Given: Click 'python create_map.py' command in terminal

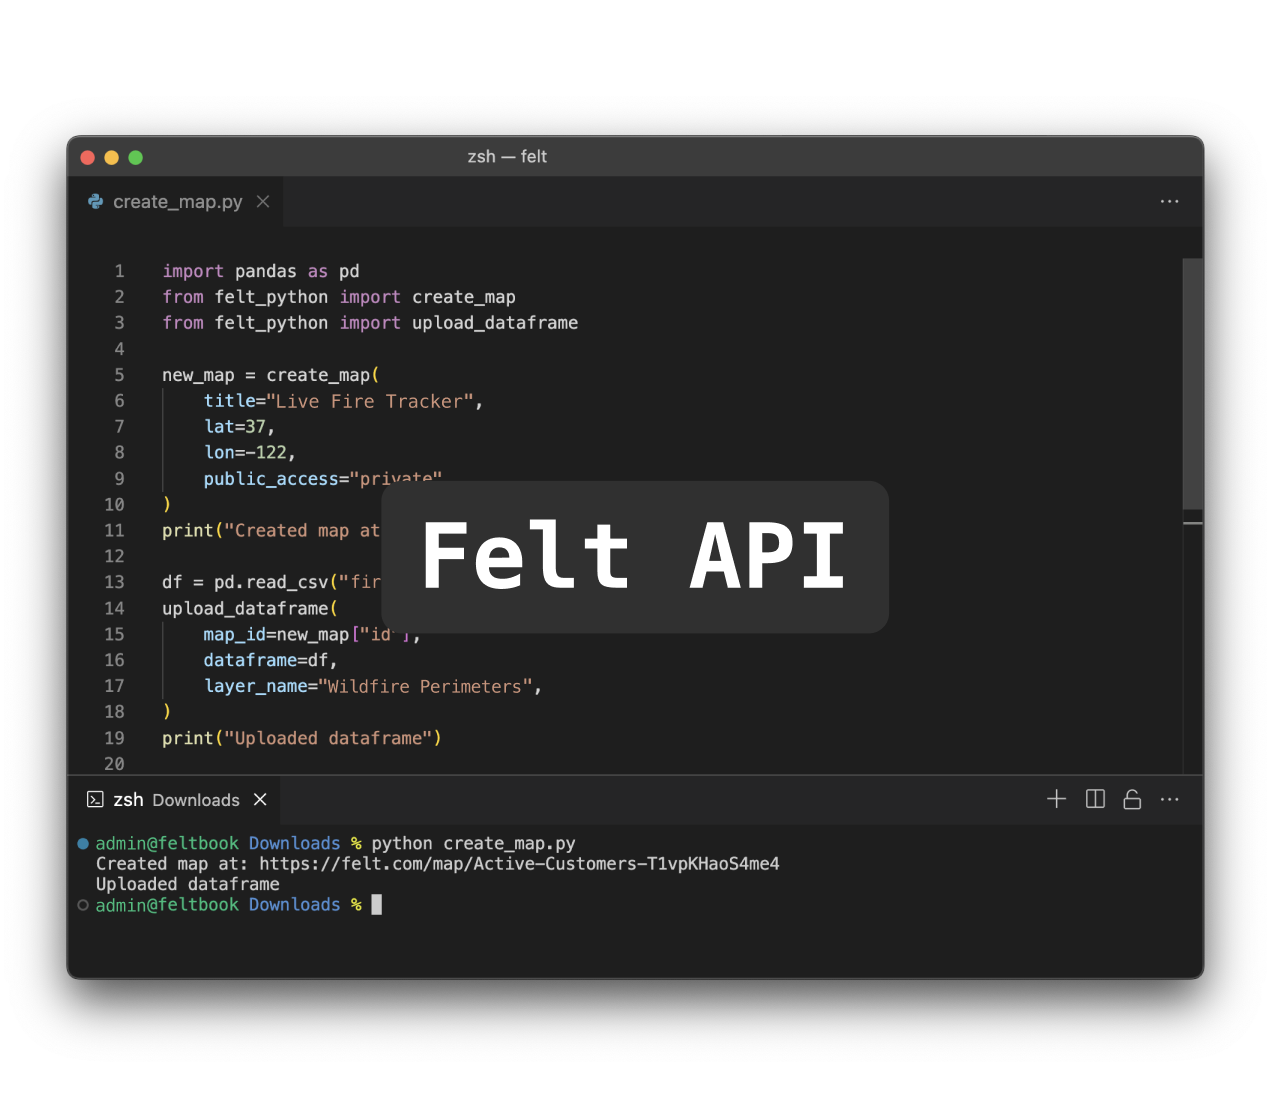Looking at the screenshot, I should click(473, 844).
